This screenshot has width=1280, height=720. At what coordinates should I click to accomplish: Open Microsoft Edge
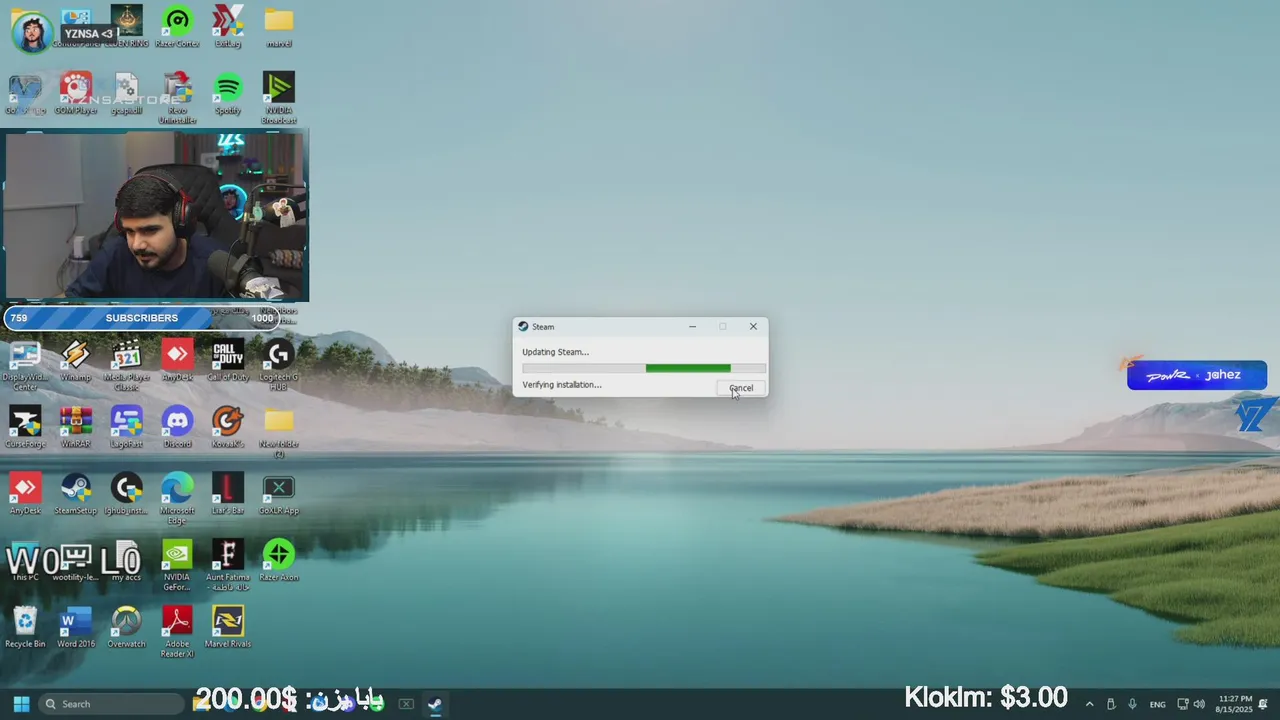pyautogui.click(x=177, y=498)
